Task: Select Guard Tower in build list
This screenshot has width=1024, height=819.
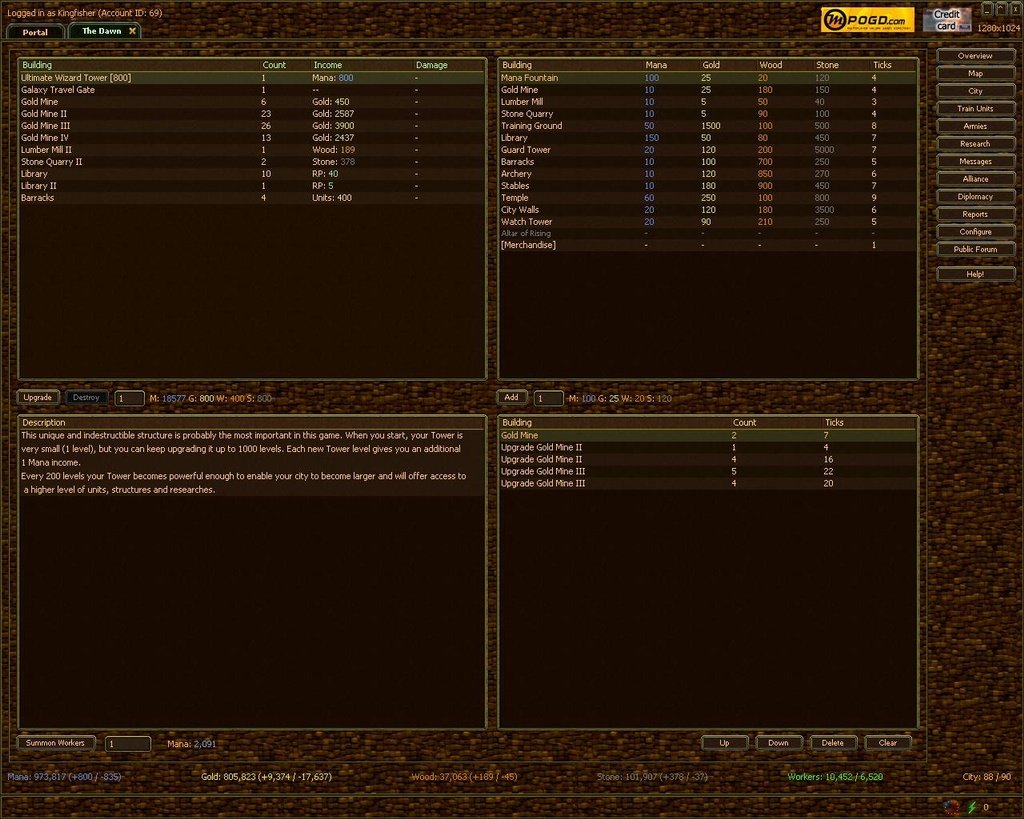Action: tap(526, 150)
